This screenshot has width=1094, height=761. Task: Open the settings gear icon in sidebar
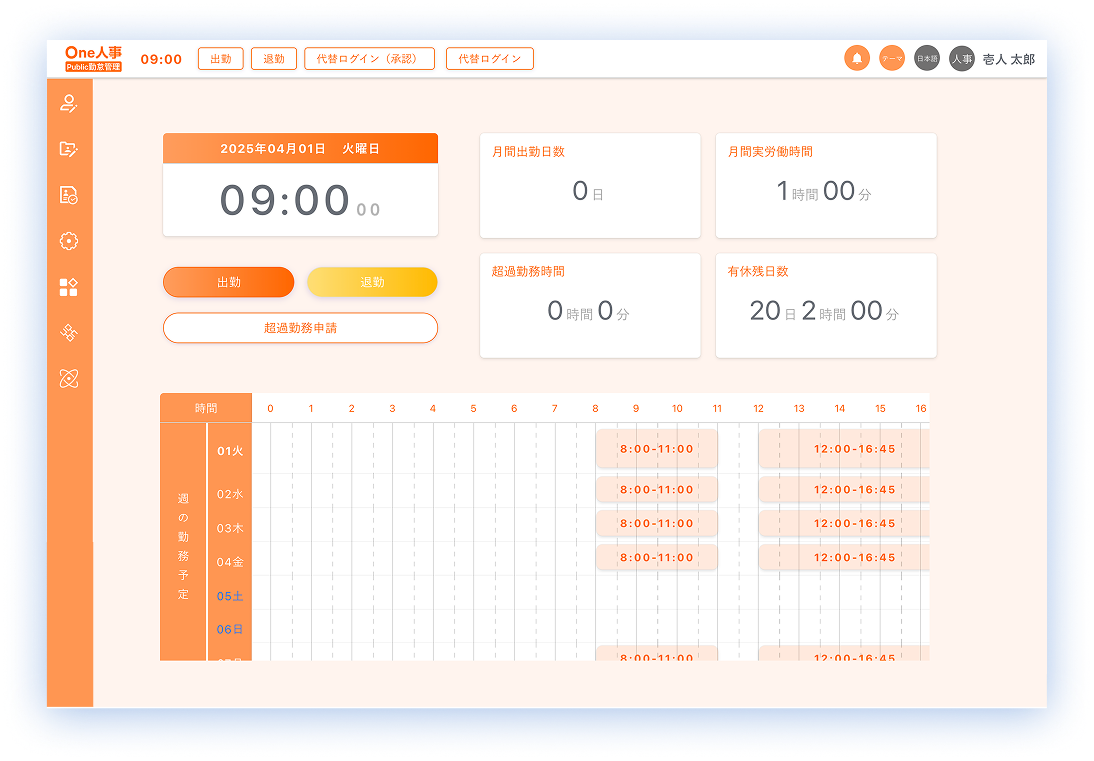[68, 241]
